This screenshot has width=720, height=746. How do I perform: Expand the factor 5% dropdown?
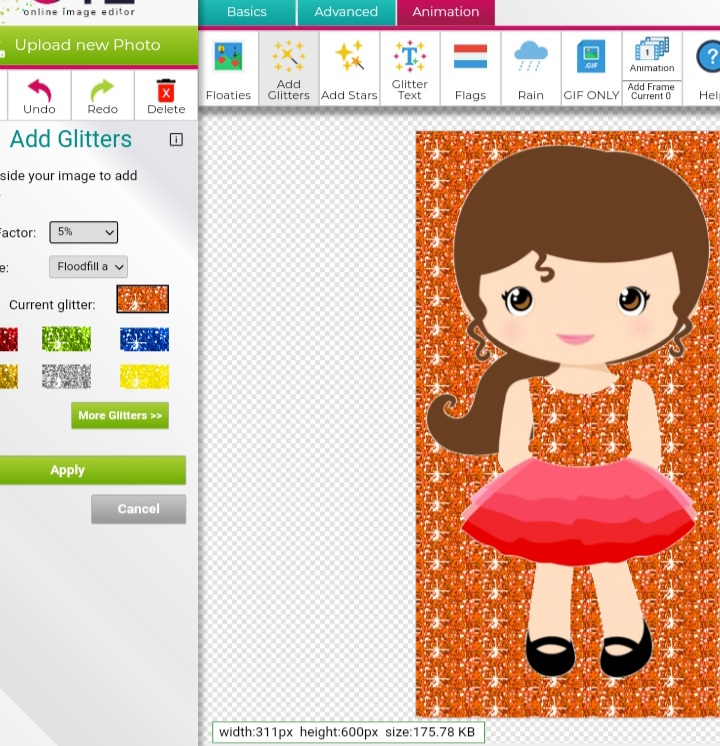[x=84, y=232]
